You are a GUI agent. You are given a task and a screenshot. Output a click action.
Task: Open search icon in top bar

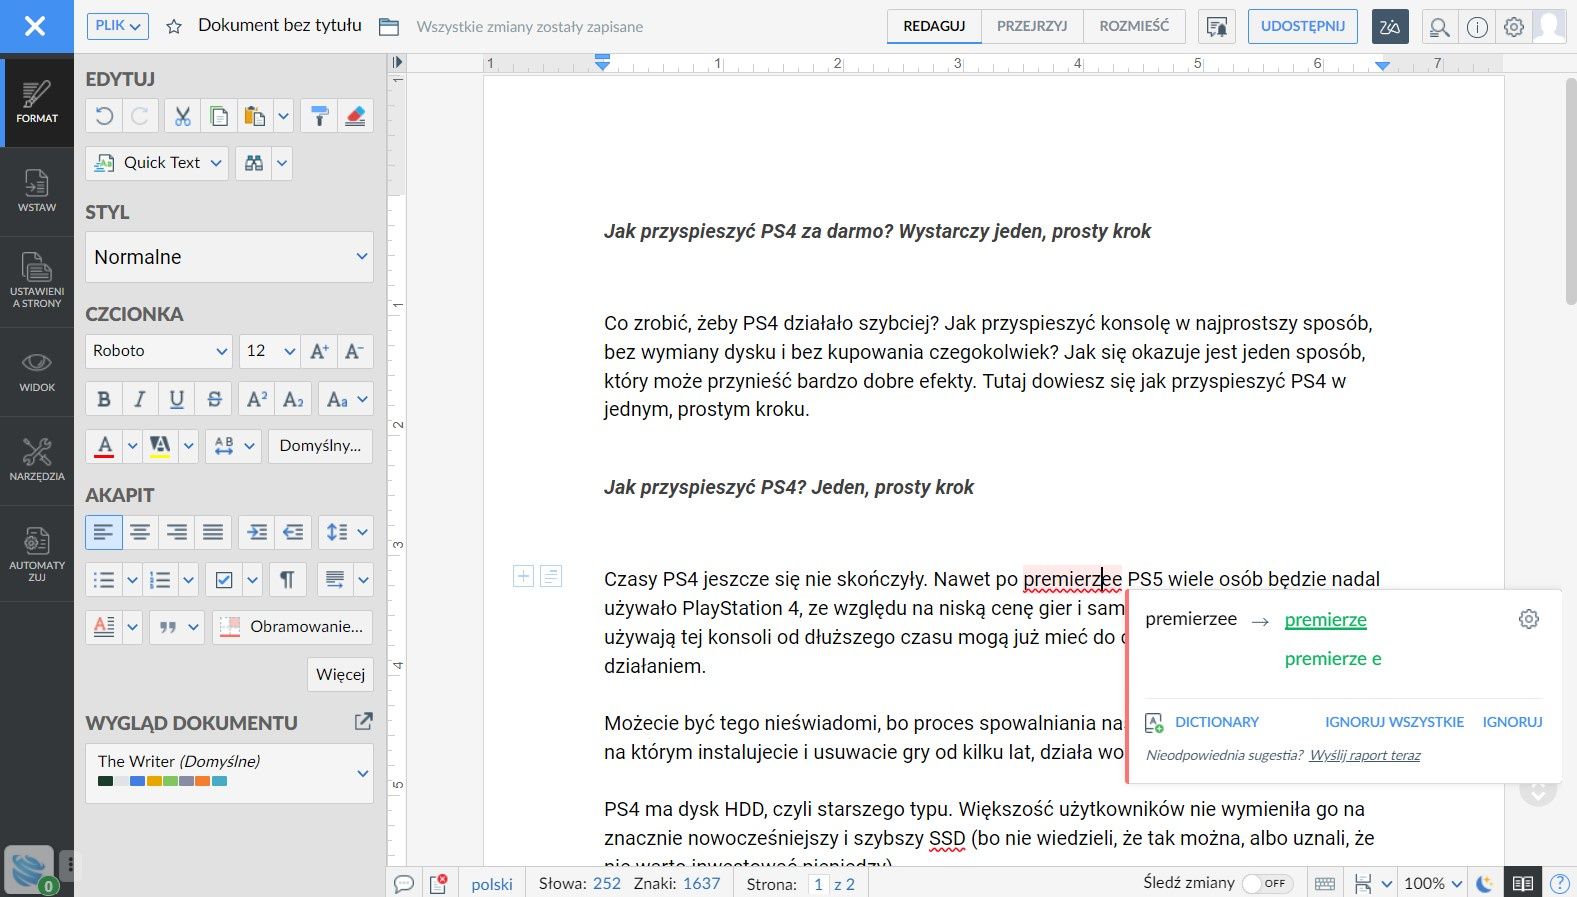coord(1439,27)
